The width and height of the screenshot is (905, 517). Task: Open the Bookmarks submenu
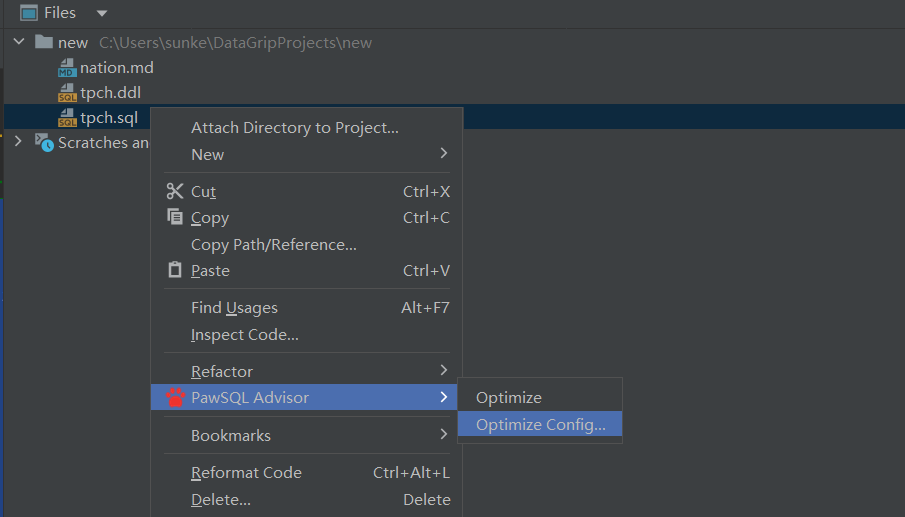point(231,435)
